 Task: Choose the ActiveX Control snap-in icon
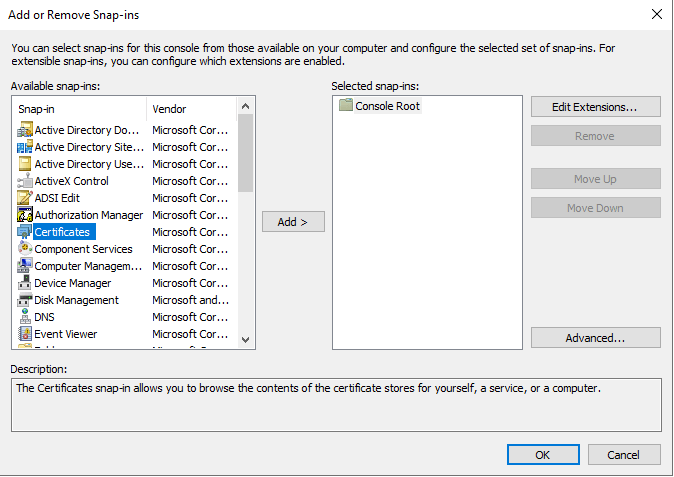pyautogui.click(x=25, y=181)
